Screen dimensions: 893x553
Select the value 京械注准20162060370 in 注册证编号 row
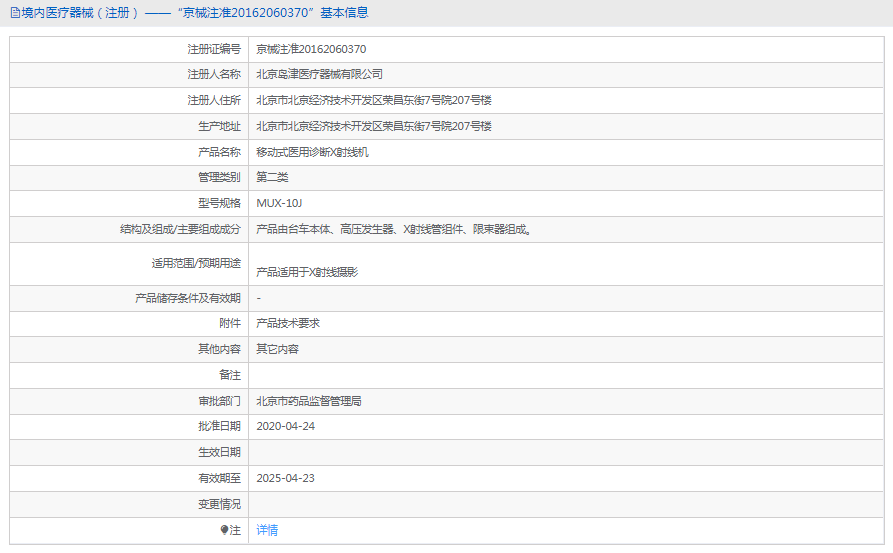tap(311, 49)
